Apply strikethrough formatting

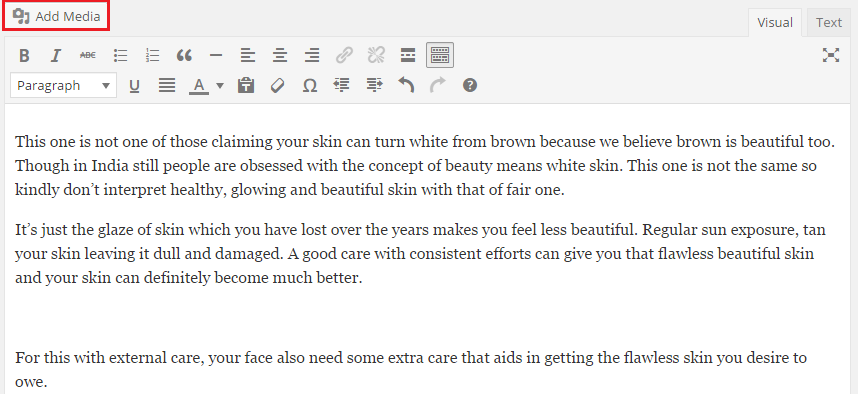[88, 55]
